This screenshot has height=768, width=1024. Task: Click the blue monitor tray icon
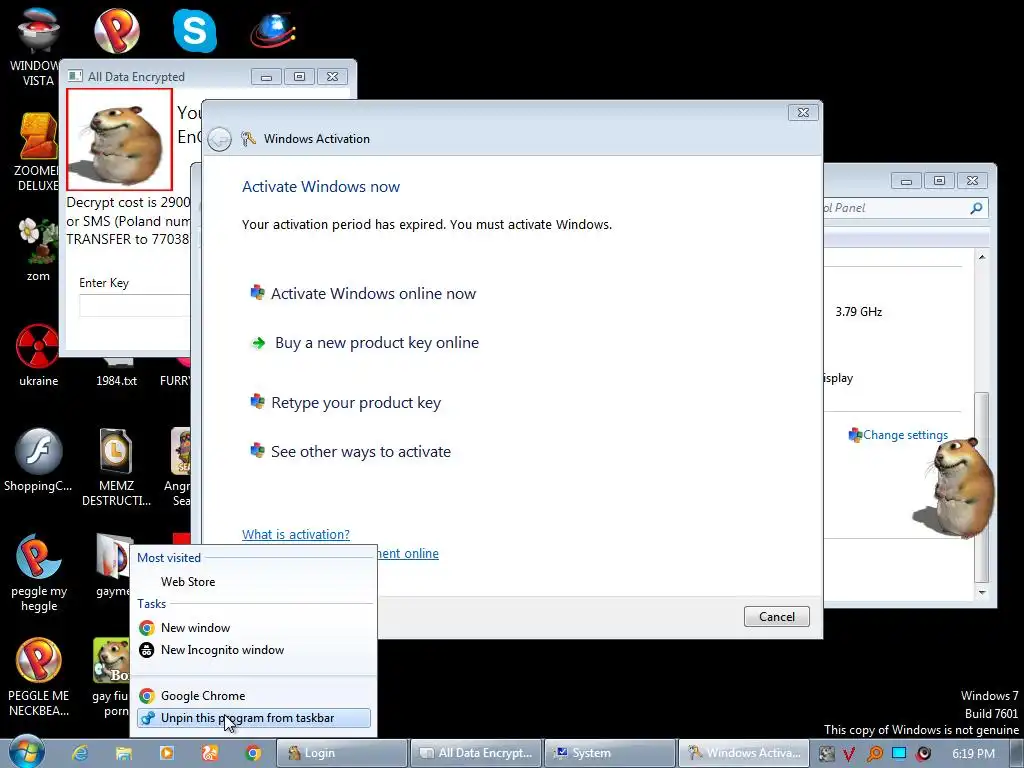coord(899,753)
